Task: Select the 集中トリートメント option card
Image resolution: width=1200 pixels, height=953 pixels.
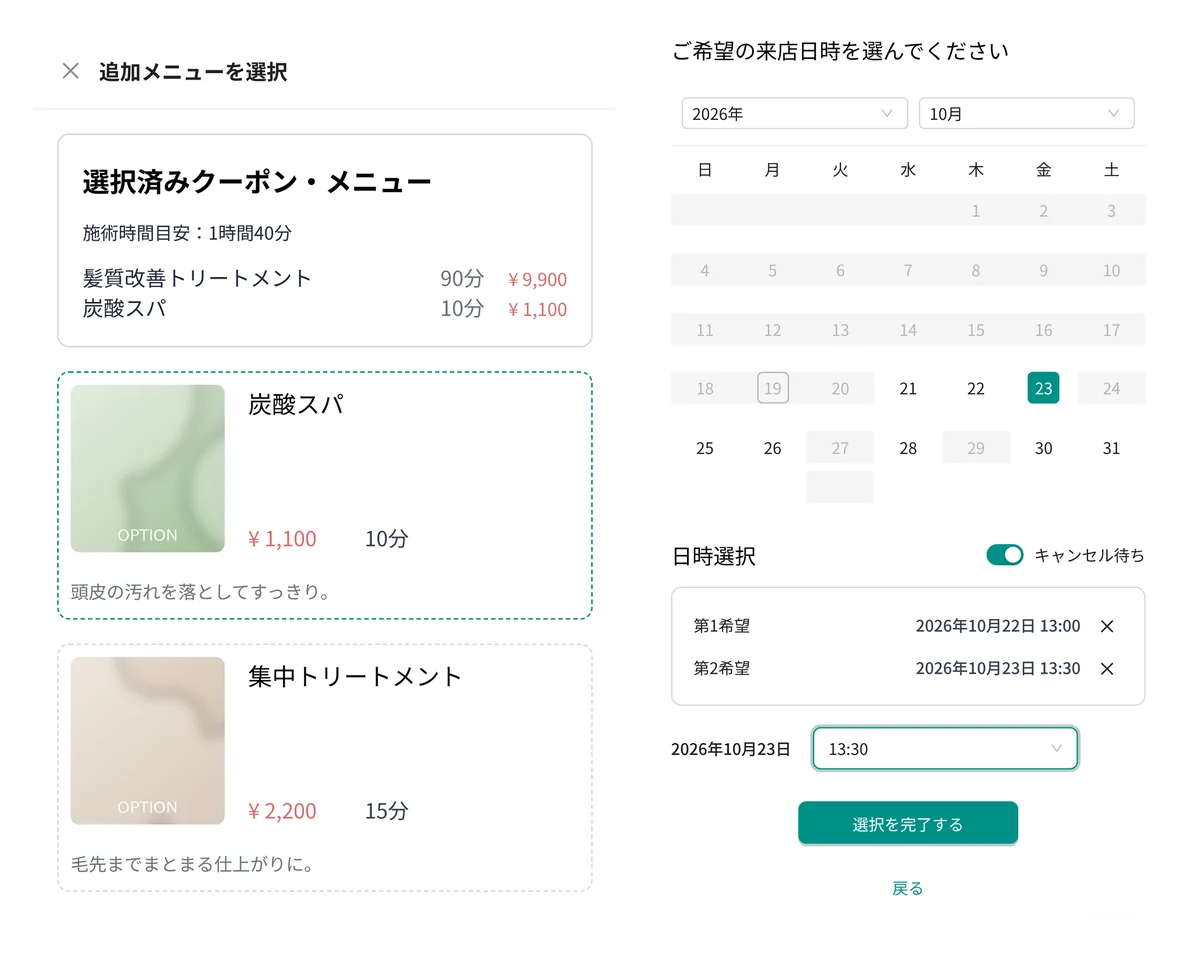Action: click(x=325, y=767)
